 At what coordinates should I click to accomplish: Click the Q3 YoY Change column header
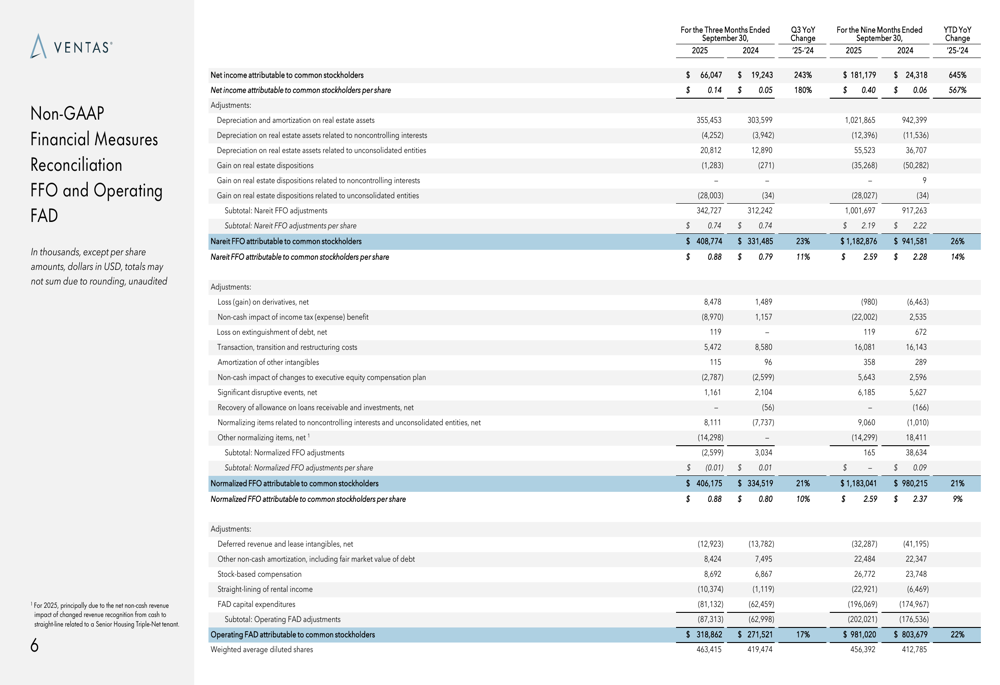pos(802,35)
